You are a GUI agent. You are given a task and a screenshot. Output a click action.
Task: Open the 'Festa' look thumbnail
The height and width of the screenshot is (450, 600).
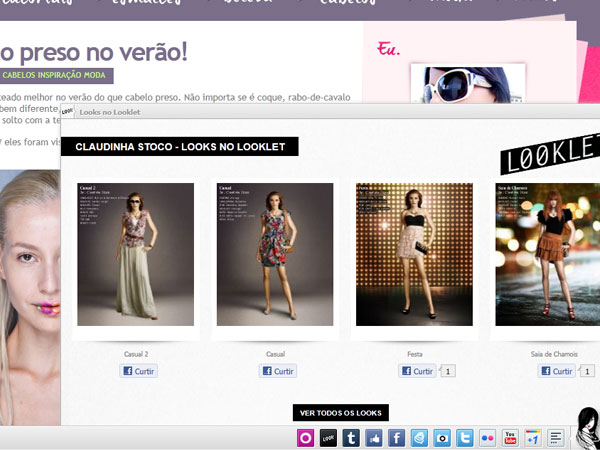tap(414, 254)
